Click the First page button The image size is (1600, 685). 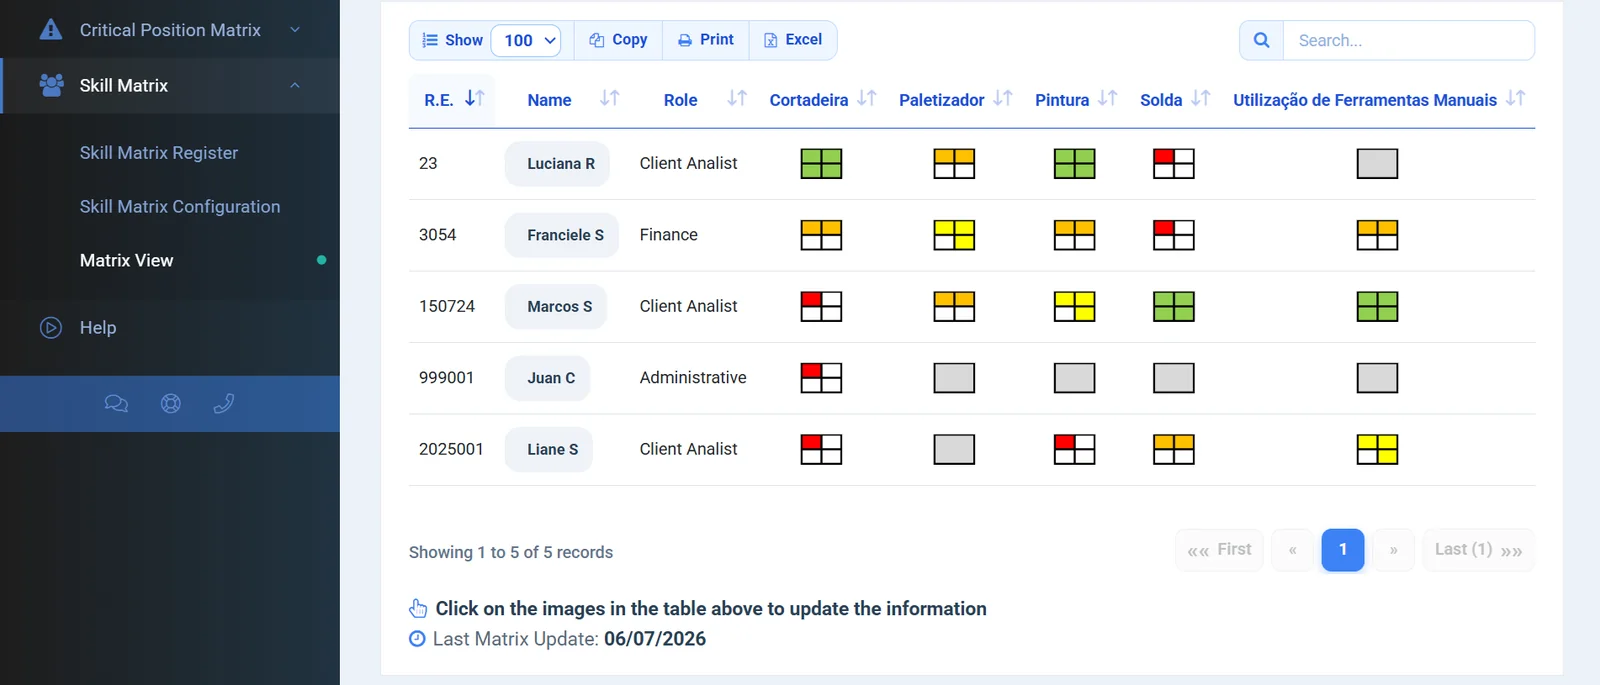click(x=1220, y=550)
